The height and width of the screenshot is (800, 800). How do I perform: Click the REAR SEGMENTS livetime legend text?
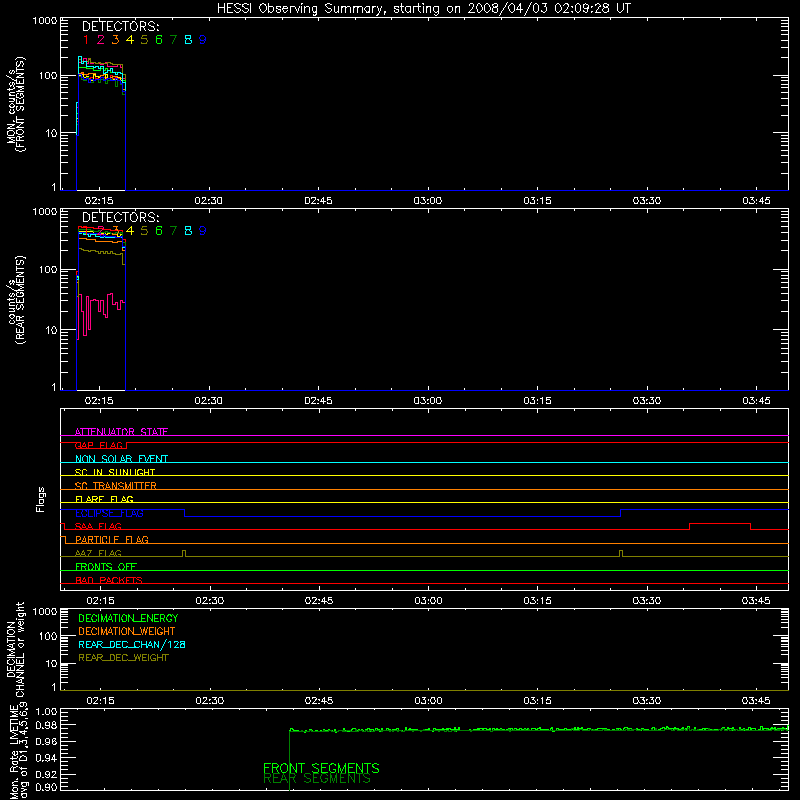pyautogui.click(x=317, y=779)
